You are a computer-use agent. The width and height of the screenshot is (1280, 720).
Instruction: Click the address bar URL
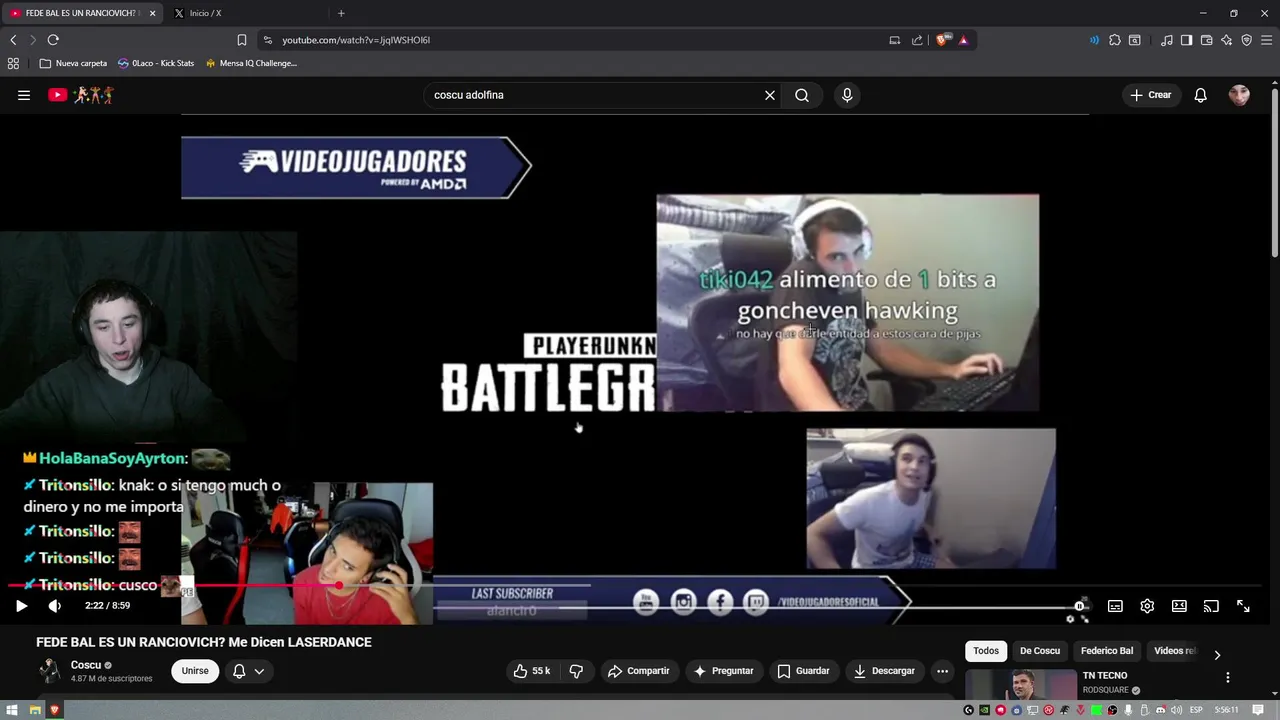point(356,40)
